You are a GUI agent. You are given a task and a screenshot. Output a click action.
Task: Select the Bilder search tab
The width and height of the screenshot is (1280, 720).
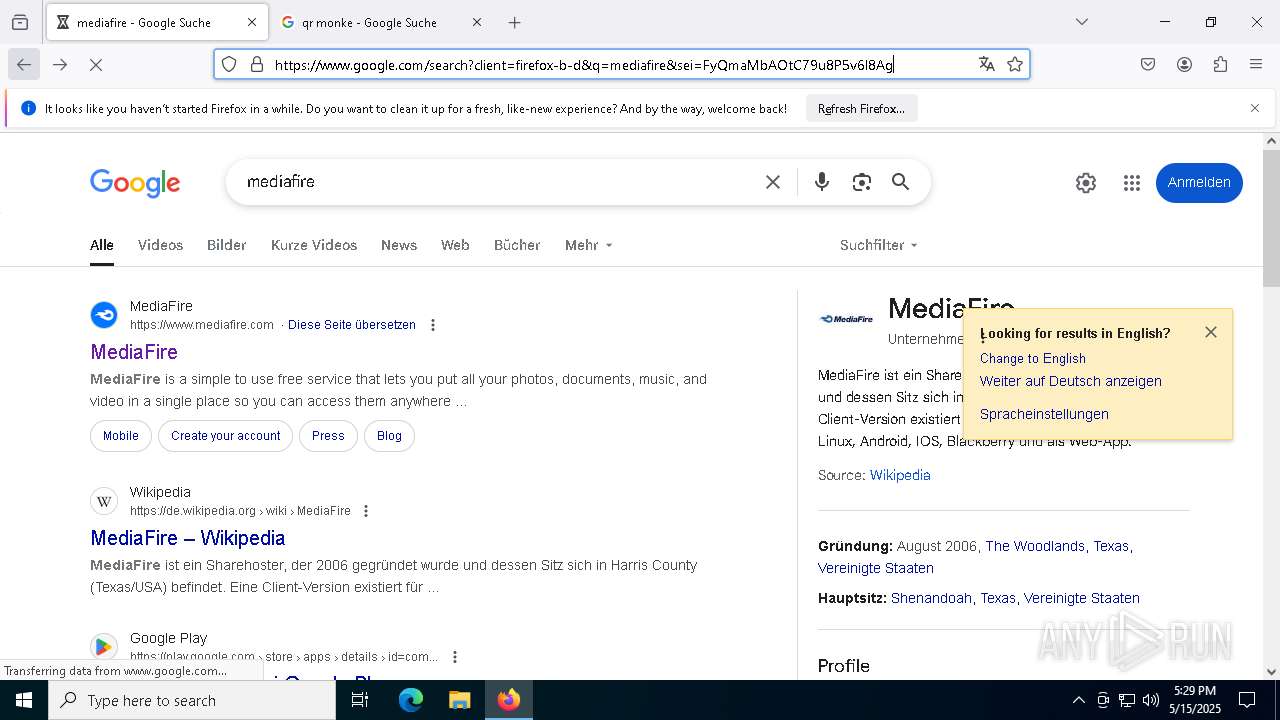(227, 245)
